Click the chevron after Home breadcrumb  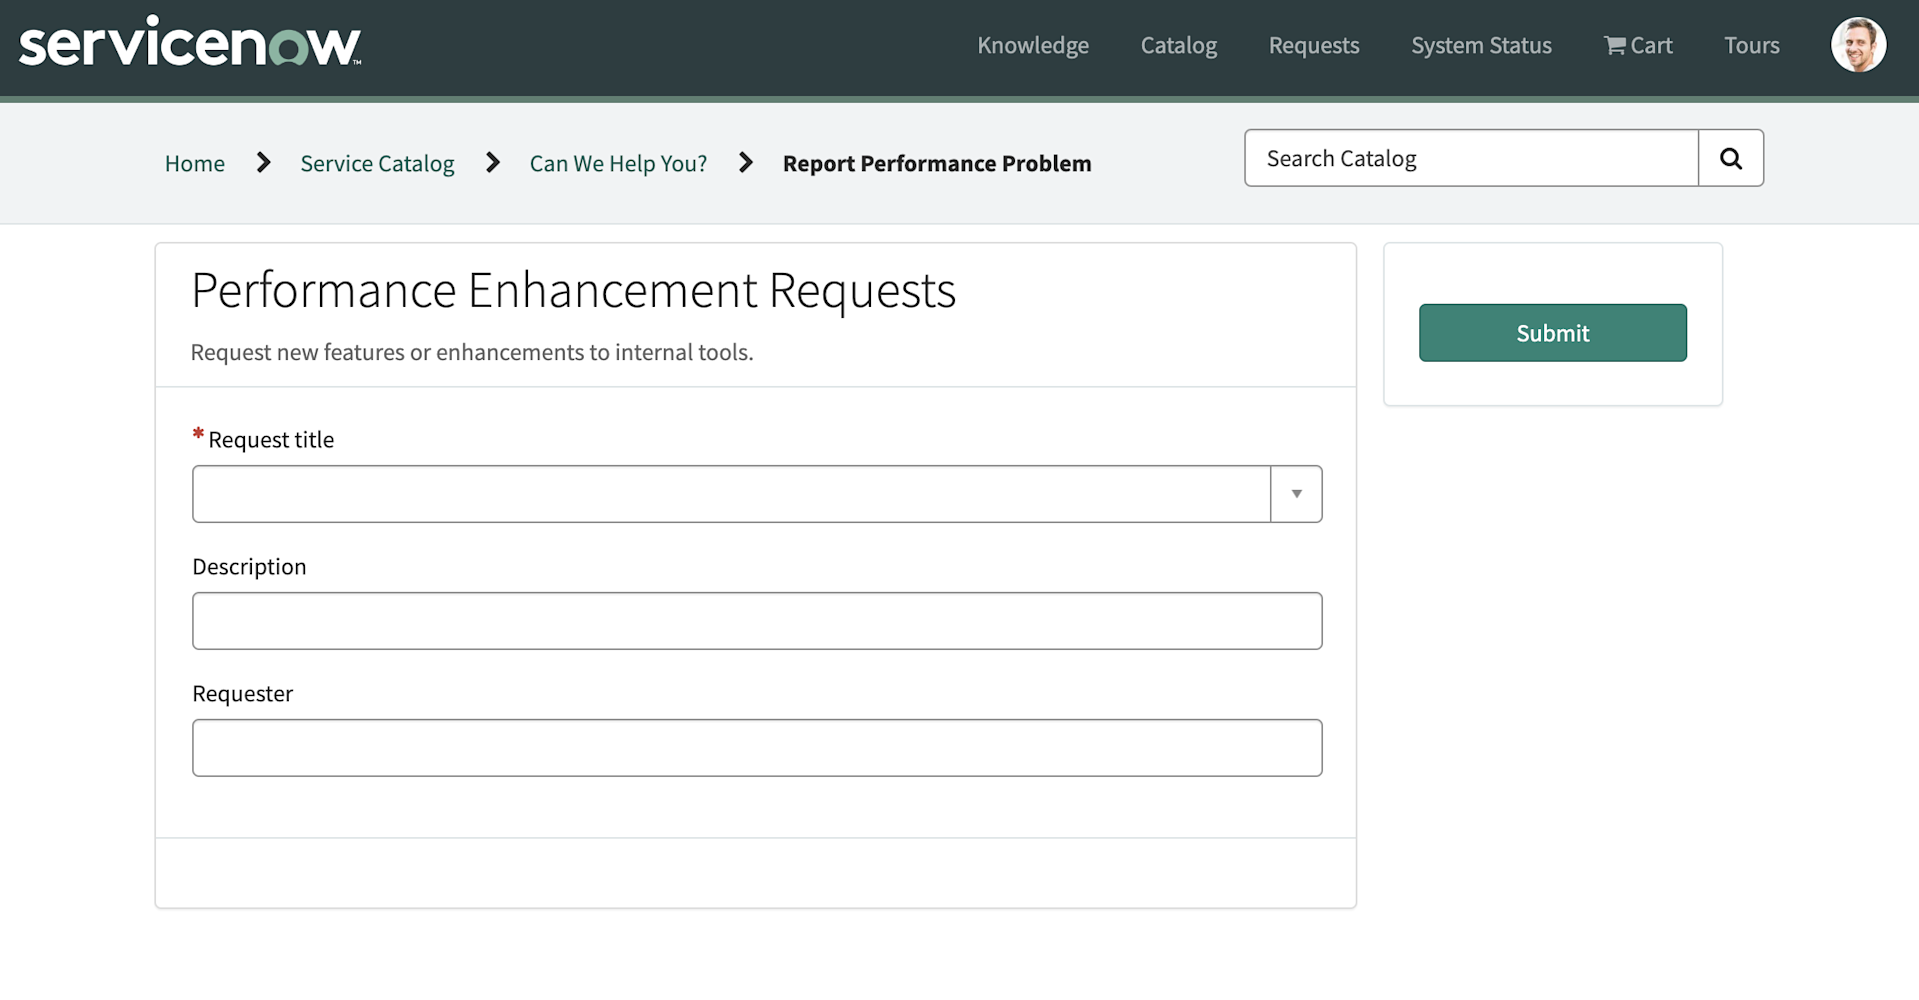tap(262, 162)
